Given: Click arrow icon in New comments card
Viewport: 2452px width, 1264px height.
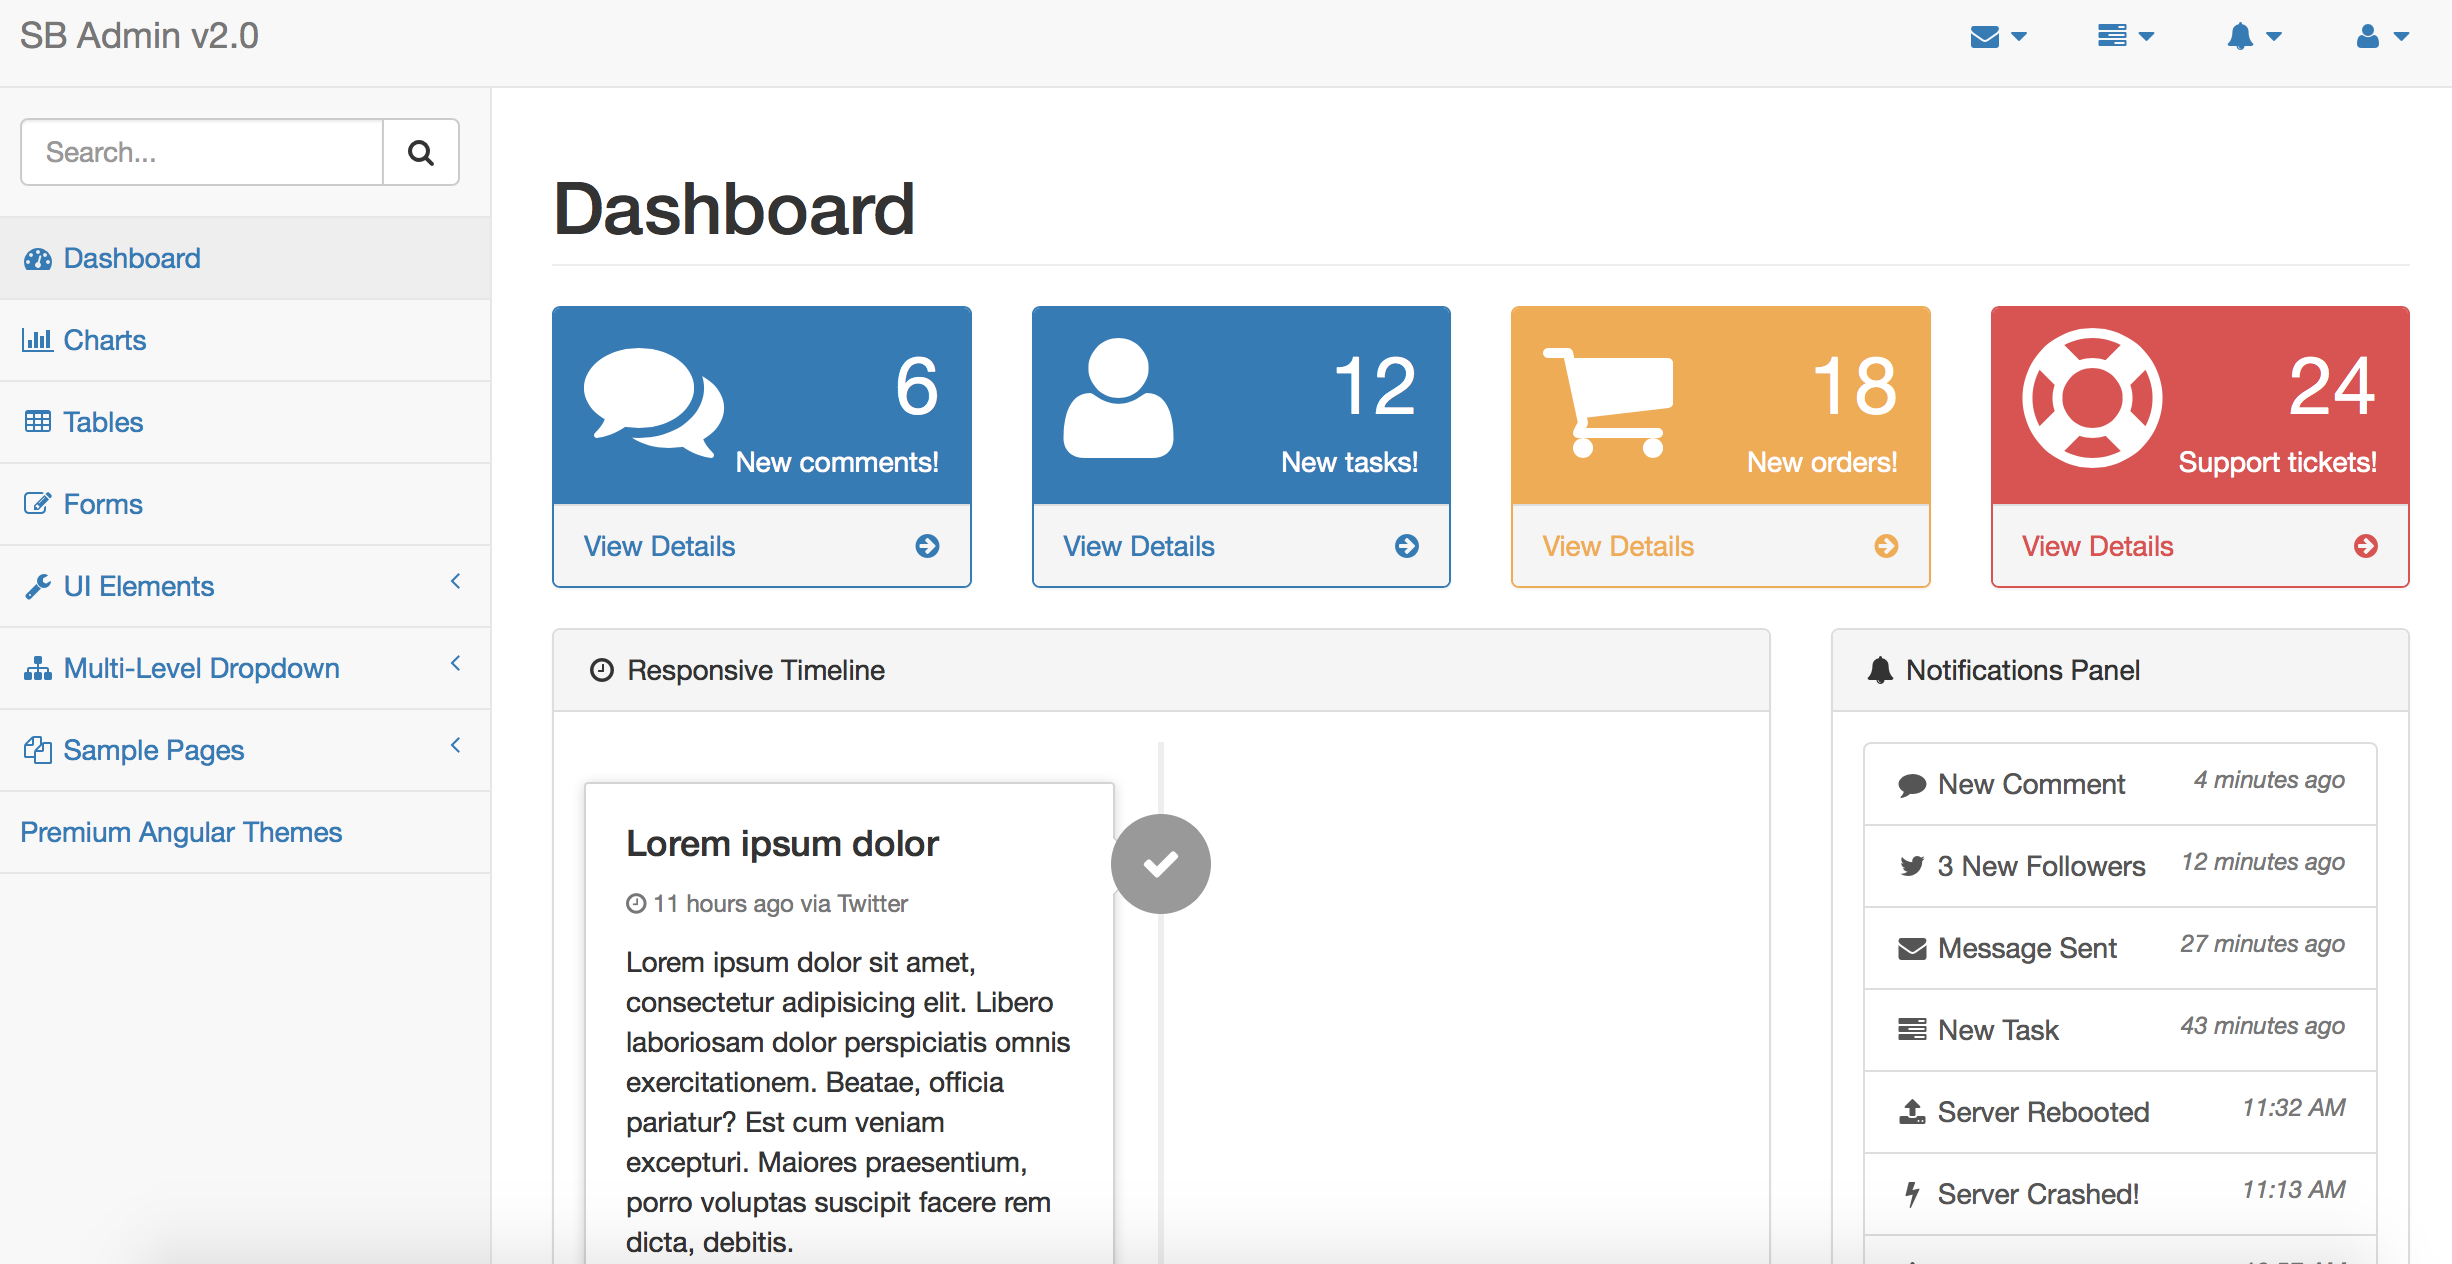Looking at the screenshot, I should [927, 546].
